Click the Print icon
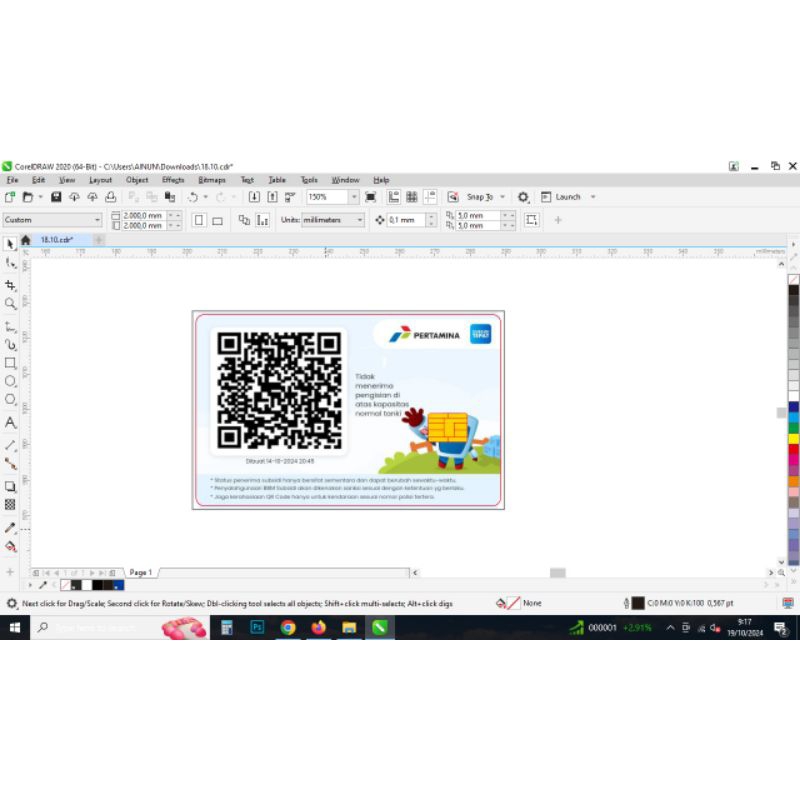Image resolution: width=800 pixels, height=800 pixels. pos(110,197)
